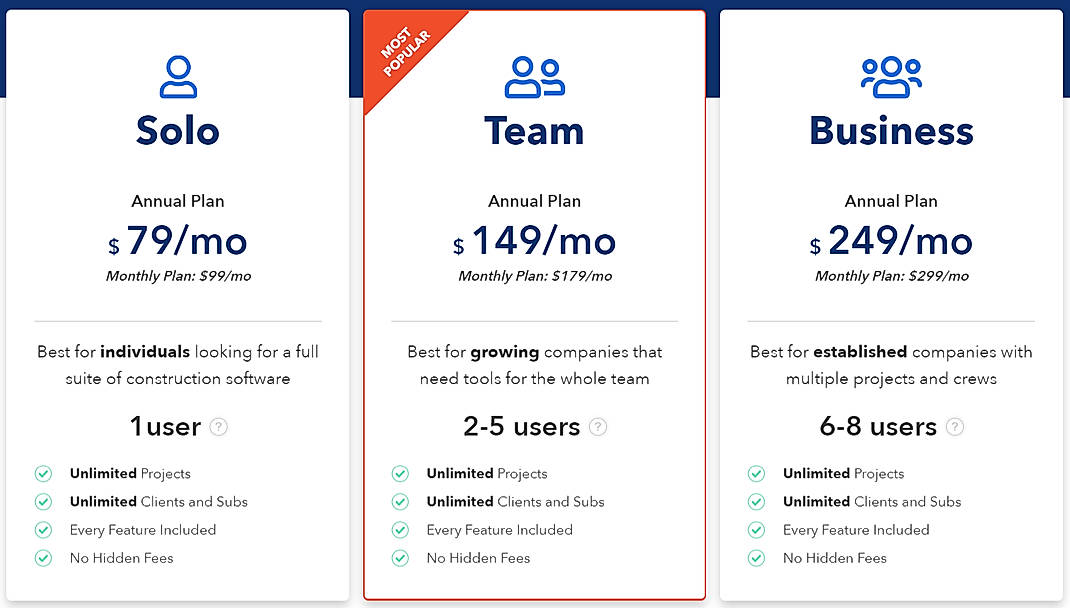Click the Unlimited Projects checkmark on Solo plan
This screenshot has width=1070, height=608.
44,473
